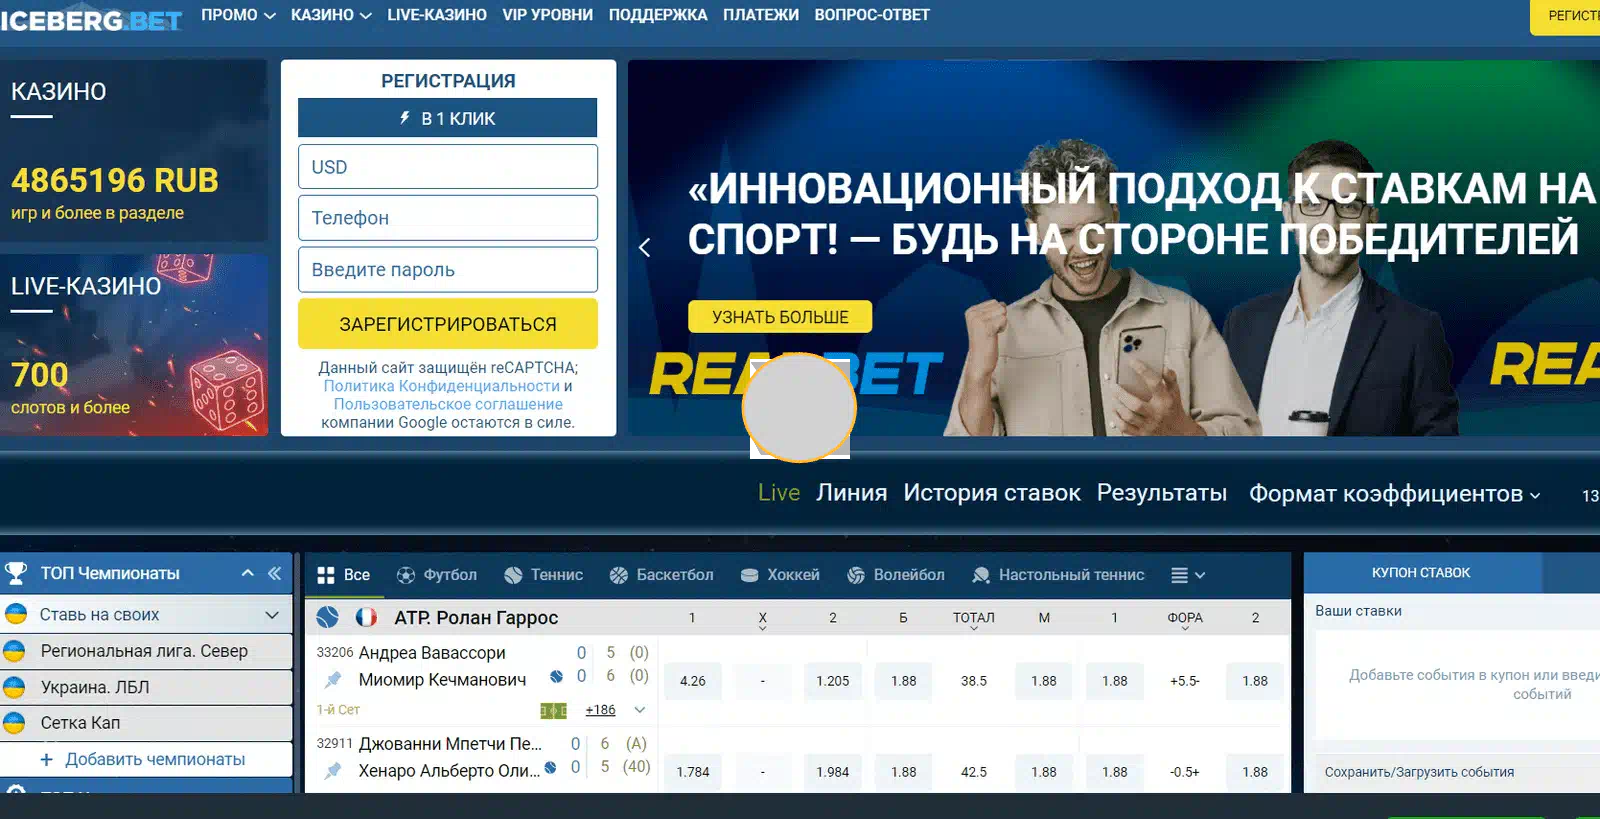The height and width of the screenshot is (819, 1600).
Task: Click the grid icon beside Все
Action: click(x=326, y=575)
